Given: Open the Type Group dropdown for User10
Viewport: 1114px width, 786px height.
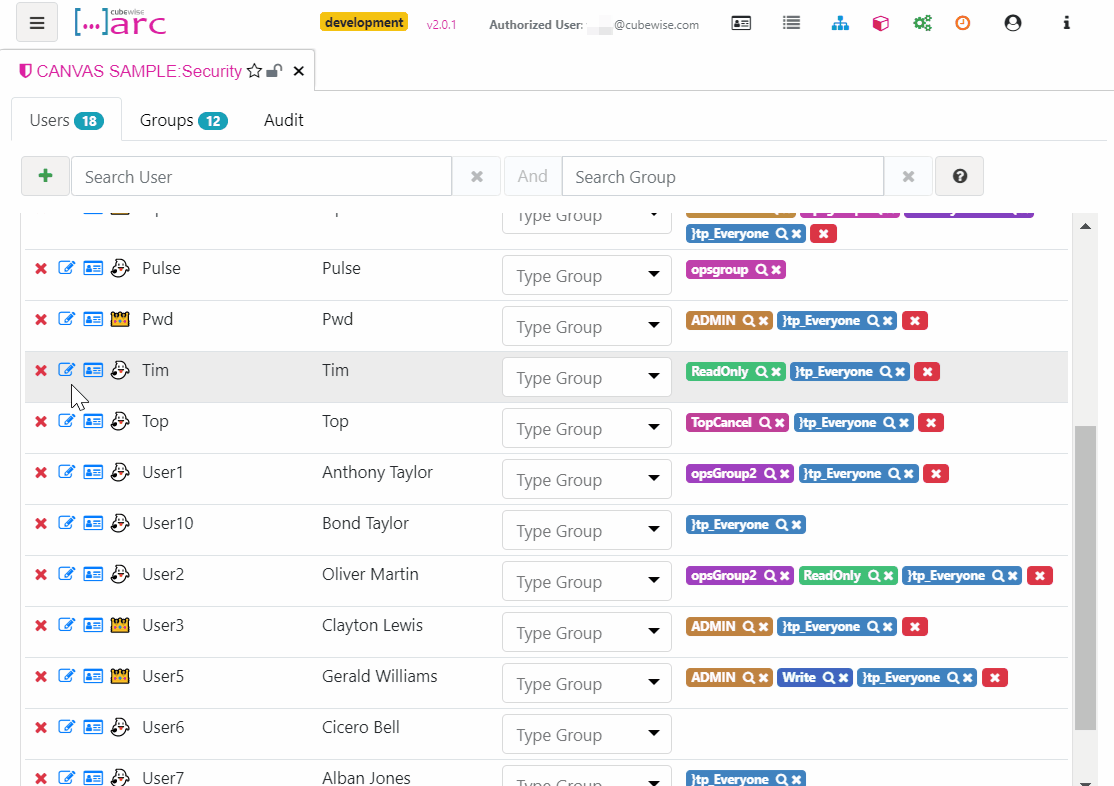Looking at the screenshot, I should pyautogui.click(x=586, y=530).
